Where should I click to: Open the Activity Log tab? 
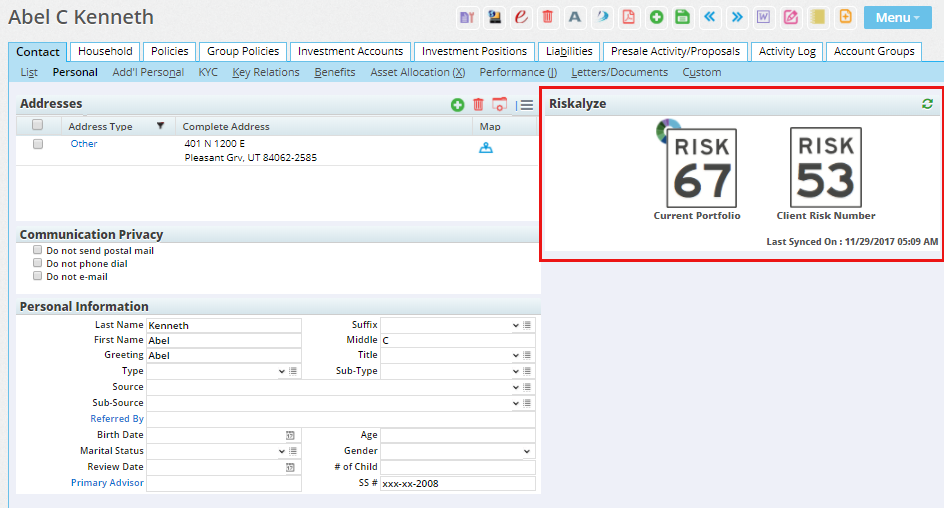point(787,51)
